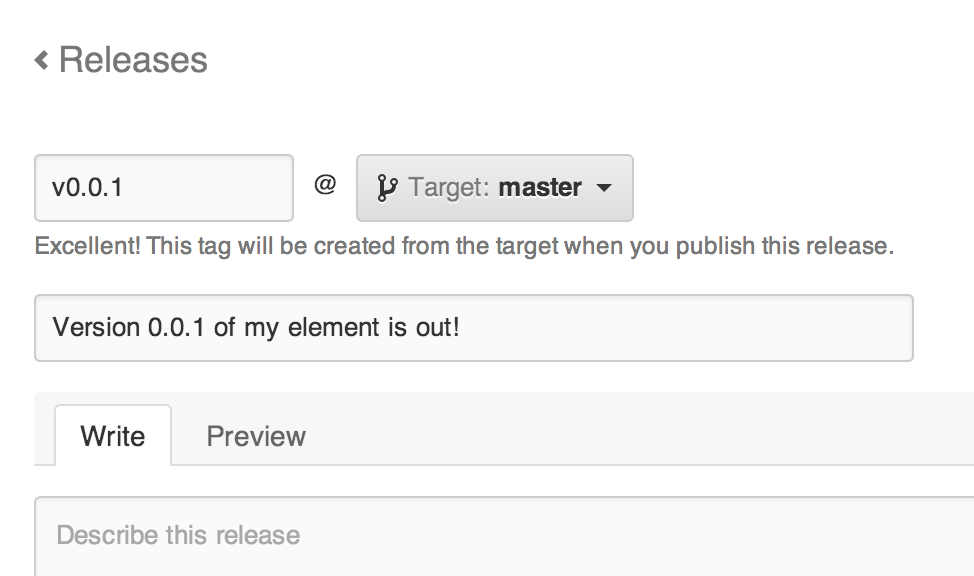Viewport: 974px width, 576px height.
Task: Click inside the Describe this release textarea
Action: (x=473, y=535)
